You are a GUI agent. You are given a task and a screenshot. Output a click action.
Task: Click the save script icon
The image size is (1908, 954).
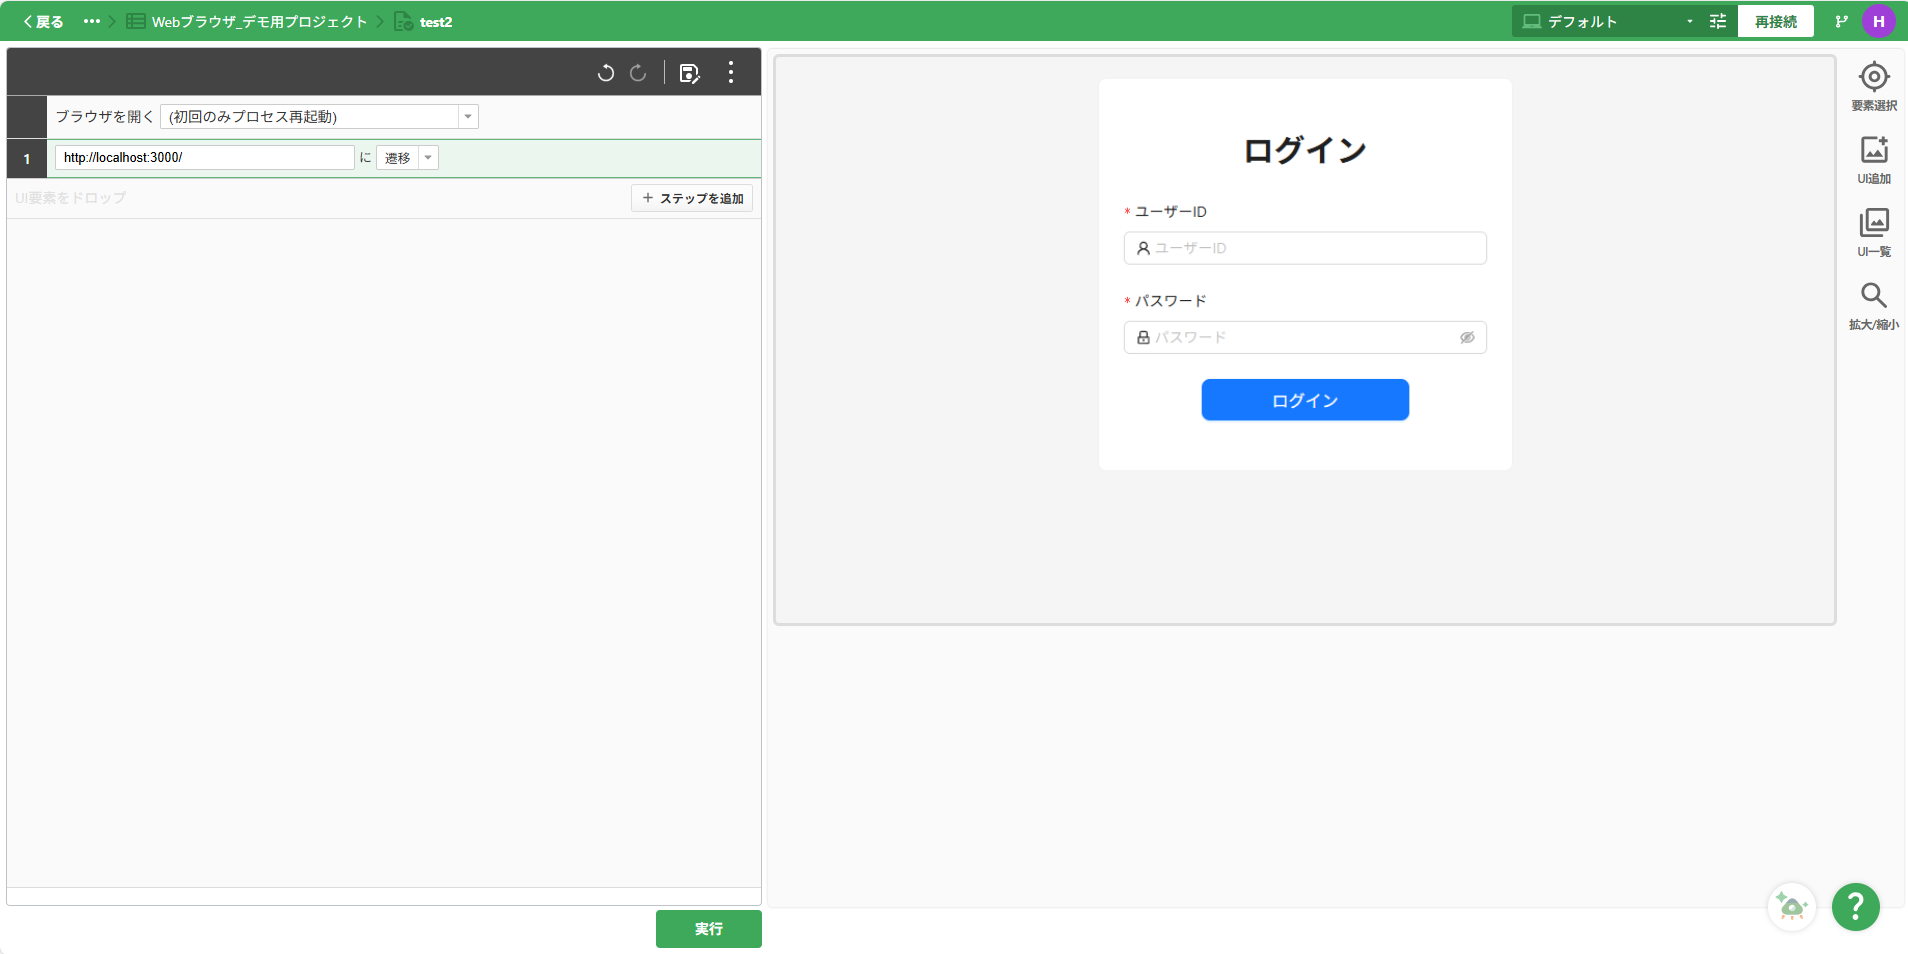(689, 73)
